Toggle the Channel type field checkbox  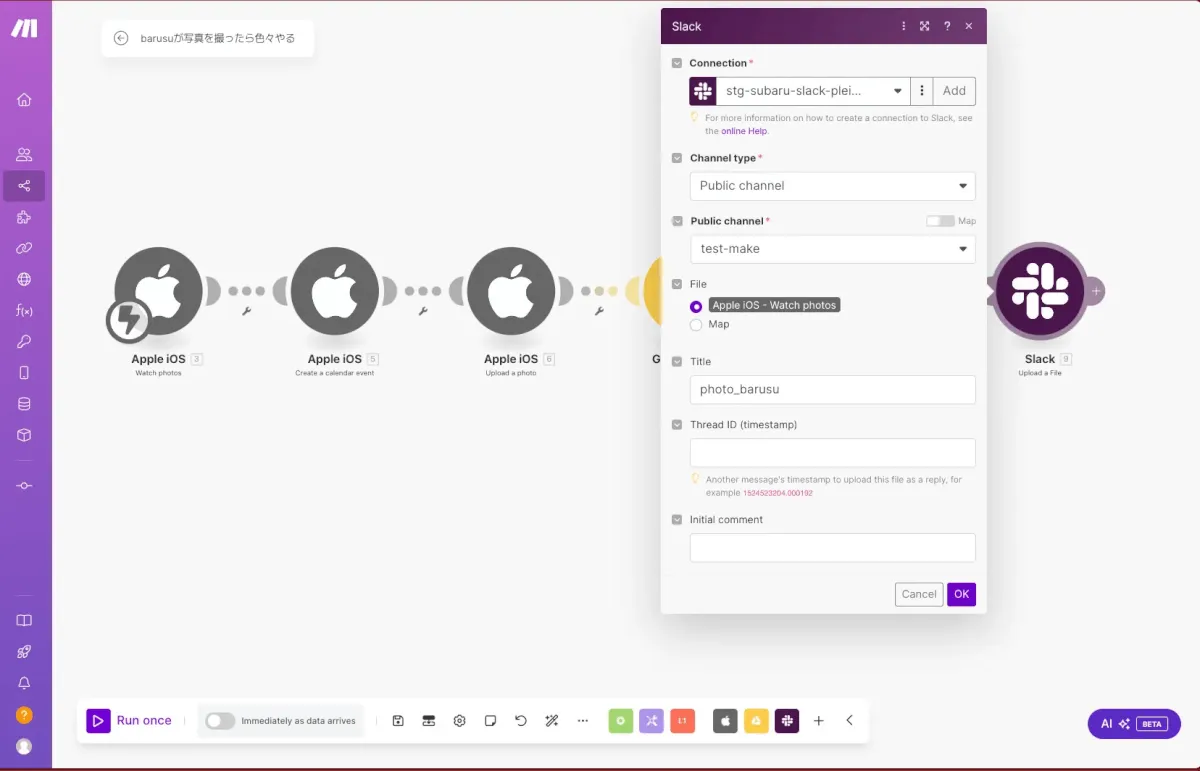coord(677,158)
